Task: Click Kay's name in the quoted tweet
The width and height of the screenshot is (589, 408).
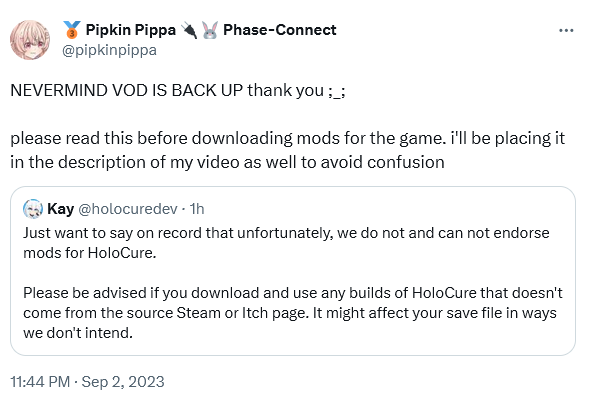Action: [x=60, y=209]
